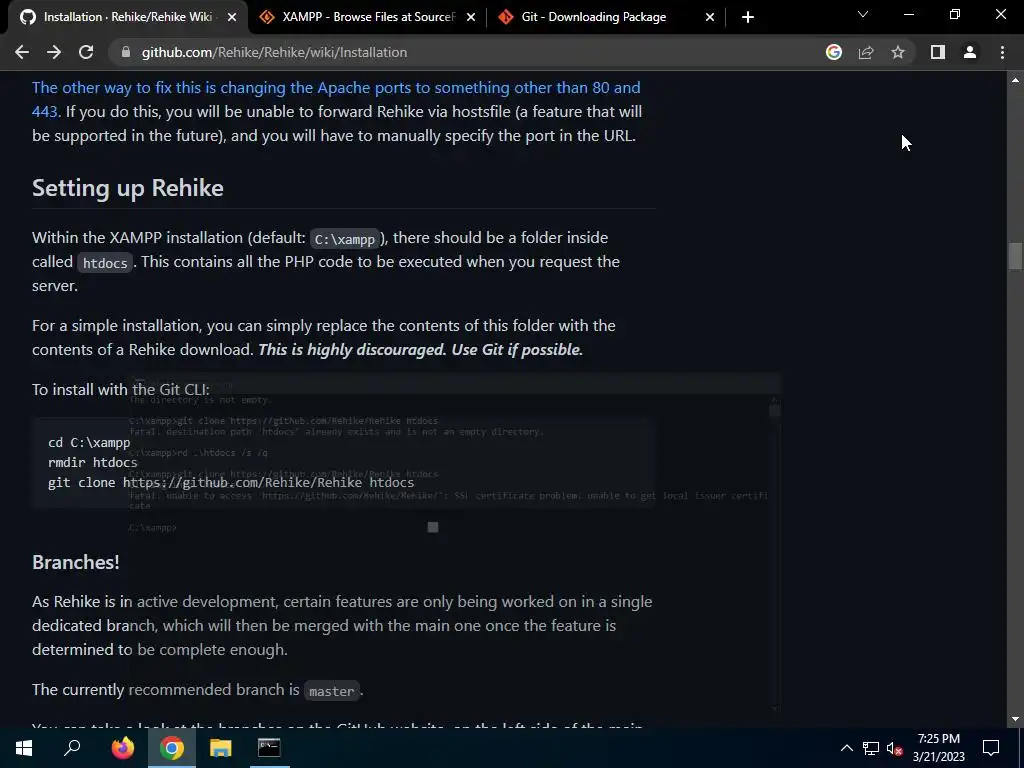Open the Chrome profile menu
The width and height of the screenshot is (1024, 768).
[970, 52]
